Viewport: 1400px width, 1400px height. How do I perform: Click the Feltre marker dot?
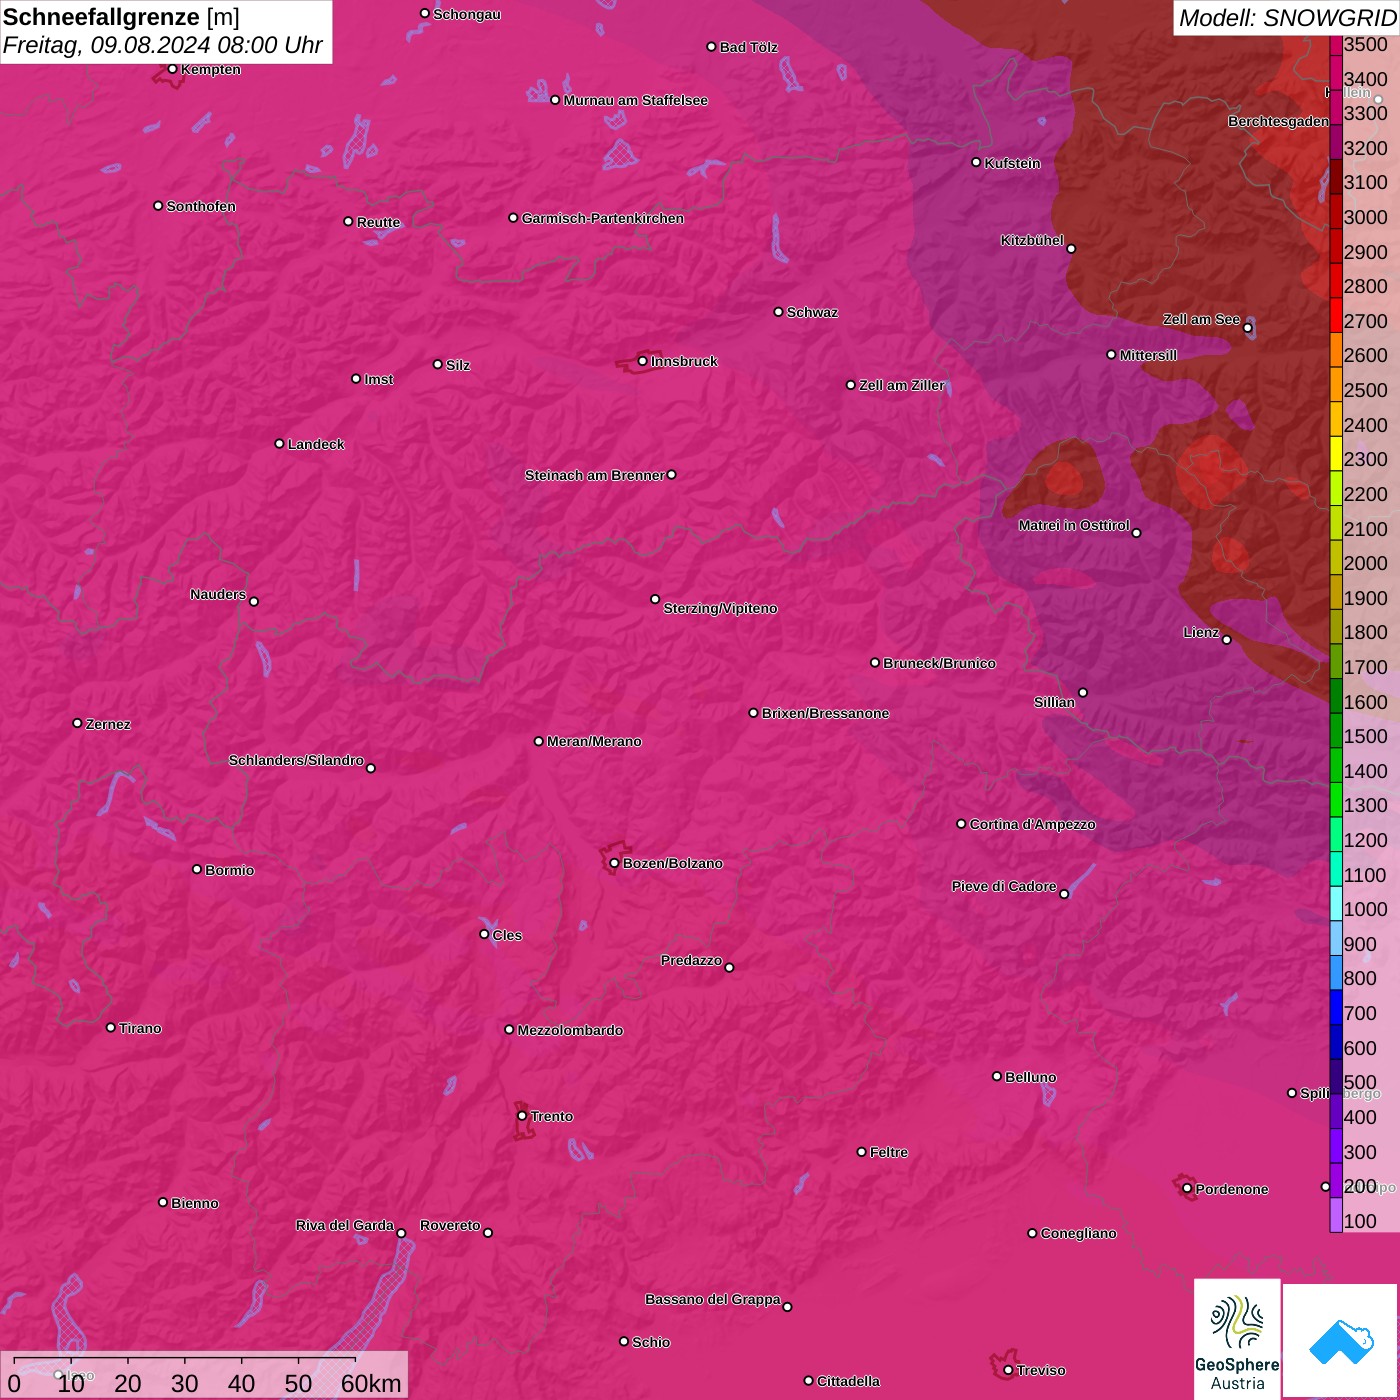click(861, 1152)
